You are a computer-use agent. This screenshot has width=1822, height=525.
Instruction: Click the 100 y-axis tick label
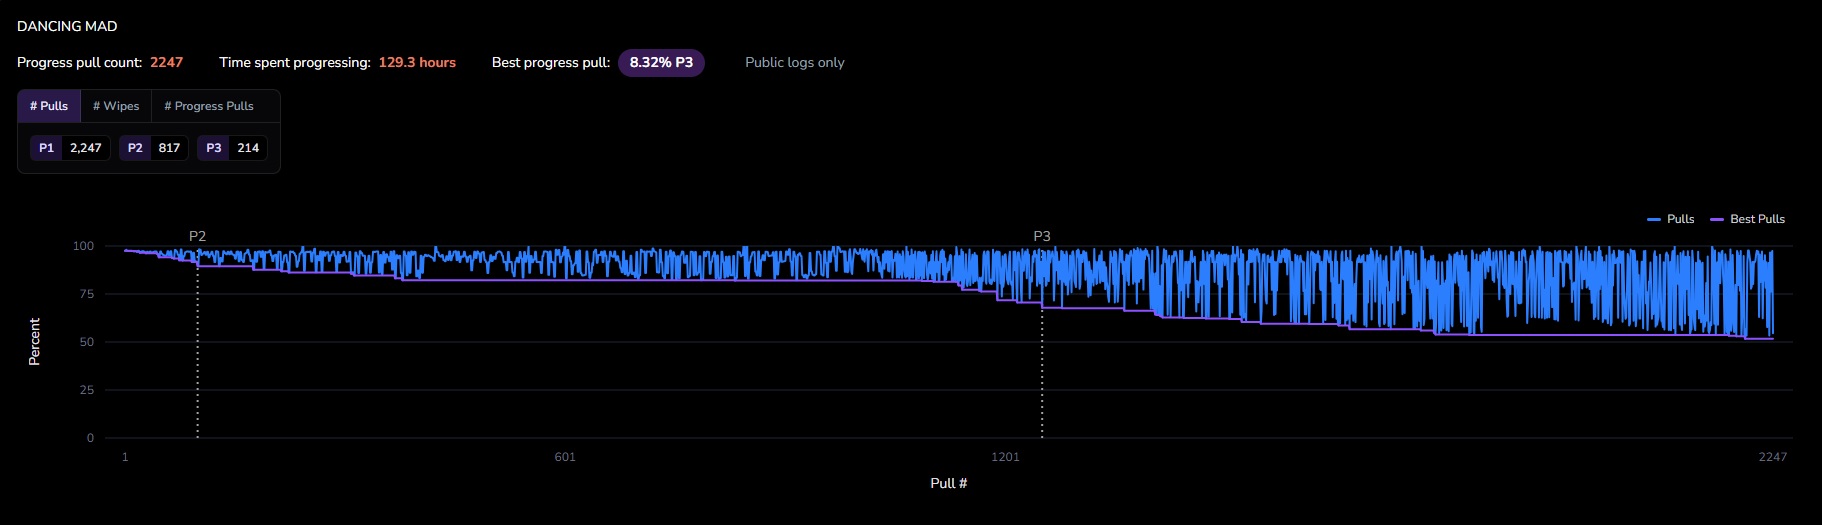coord(84,246)
